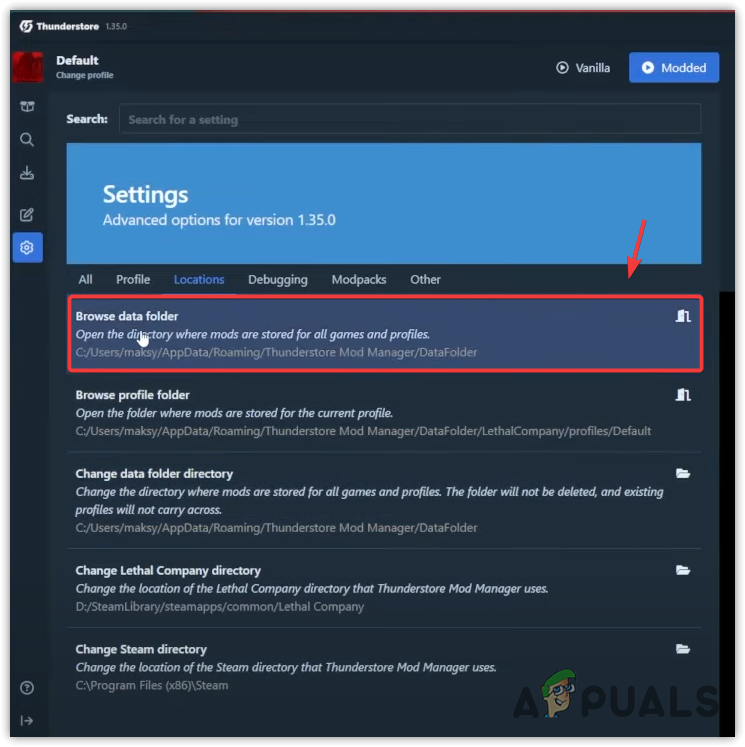Switch to the Profile settings tab
Viewport: 745px width, 747px height.
[x=133, y=280]
